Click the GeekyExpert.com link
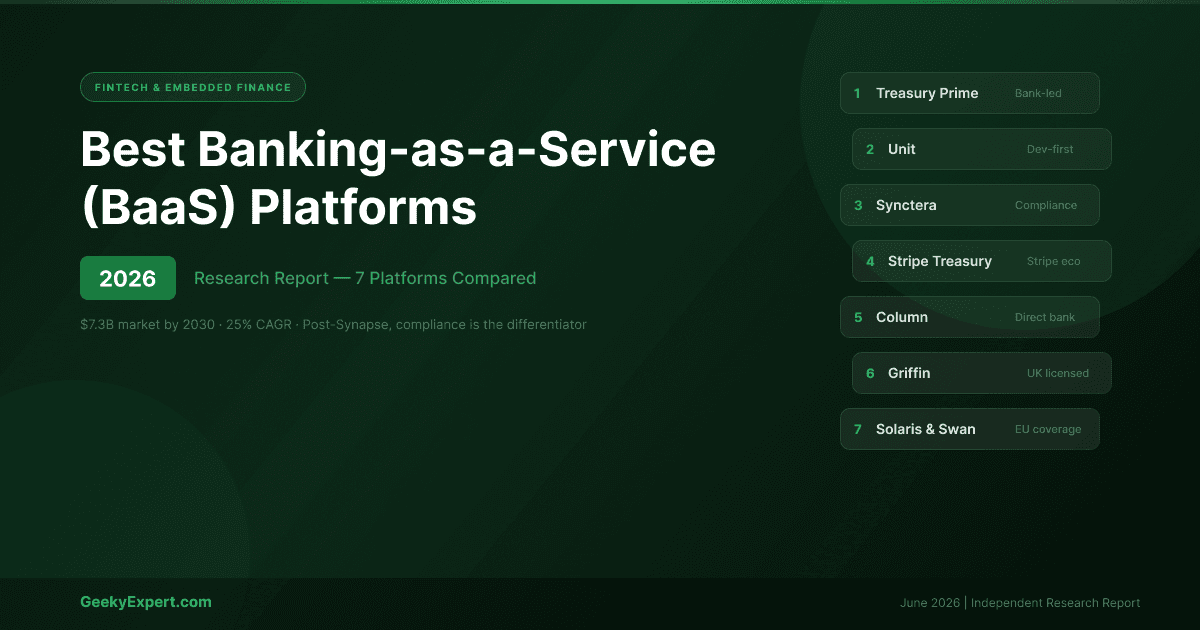Screen dimensions: 1200x630 click(x=146, y=602)
